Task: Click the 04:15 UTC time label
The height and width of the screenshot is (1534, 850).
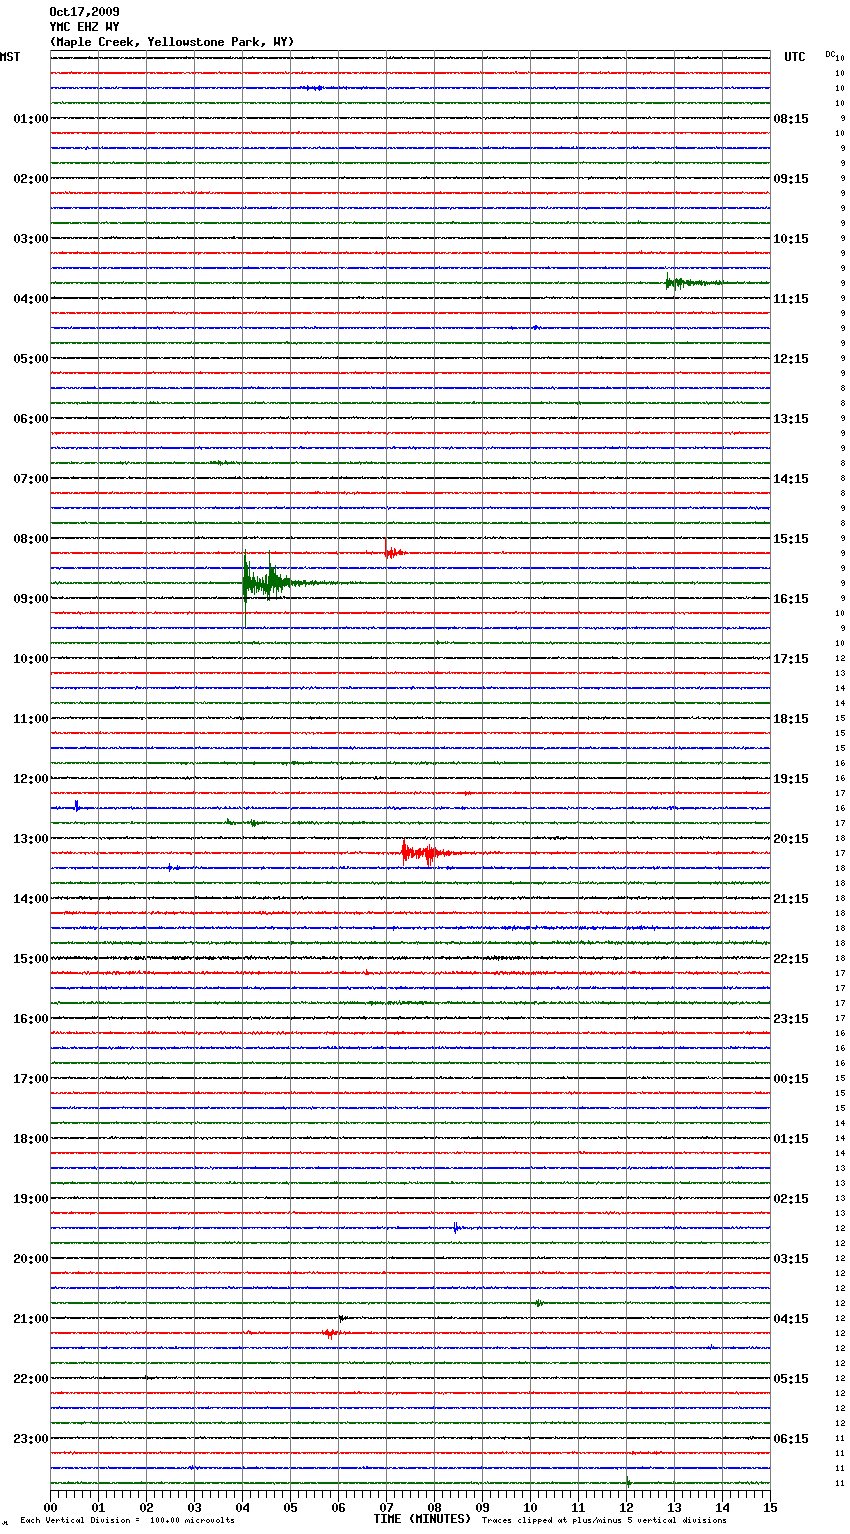Action: coord(791,1319)
